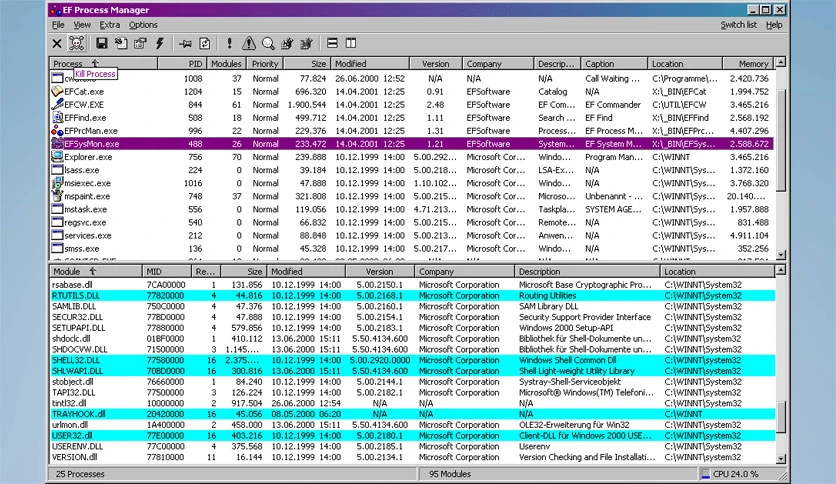Click the X close-process toolbar icon
Screen dimensions: 836x484
pyautogui.click(x=57, y=44)
